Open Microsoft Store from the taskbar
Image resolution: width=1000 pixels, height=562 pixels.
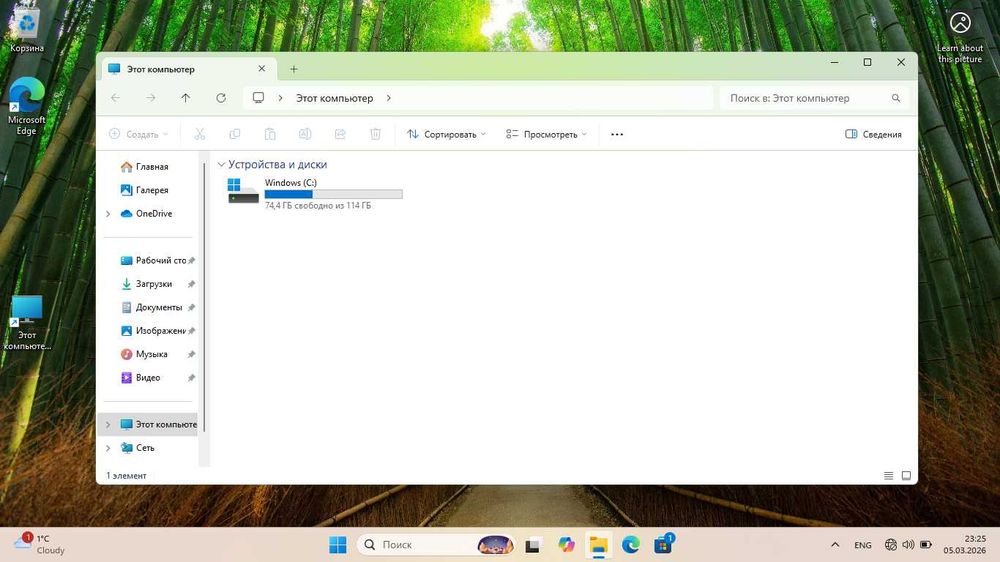click(663, 544)
